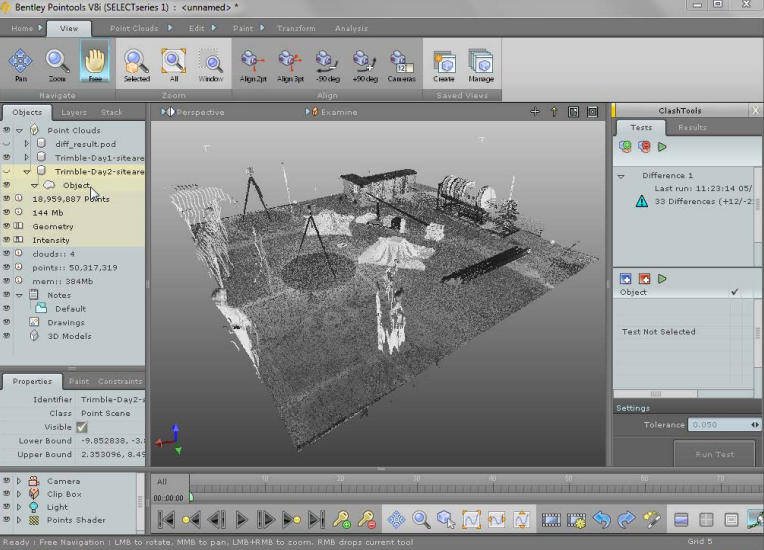The image size is (764, 550).
Task: Activate the Free navigation hand tool
Action: (95, 61)
